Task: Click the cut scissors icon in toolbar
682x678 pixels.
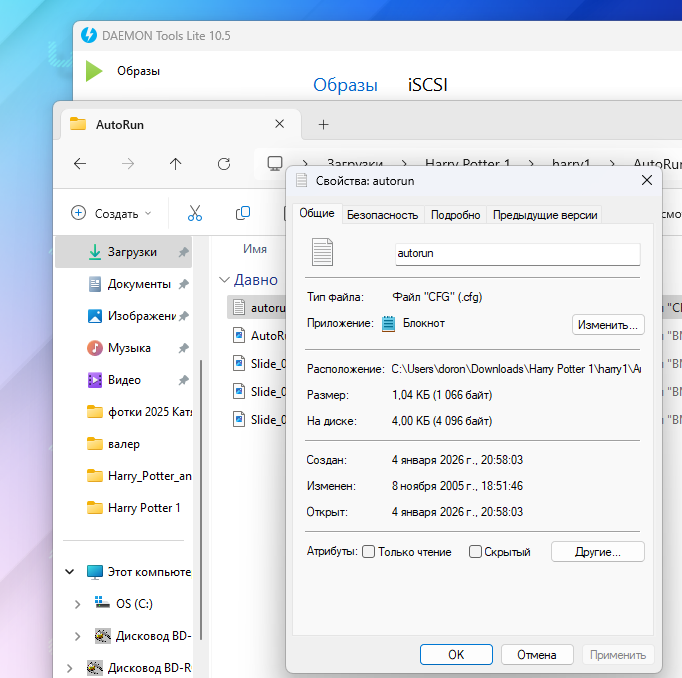Action: [x=195, y=213]
